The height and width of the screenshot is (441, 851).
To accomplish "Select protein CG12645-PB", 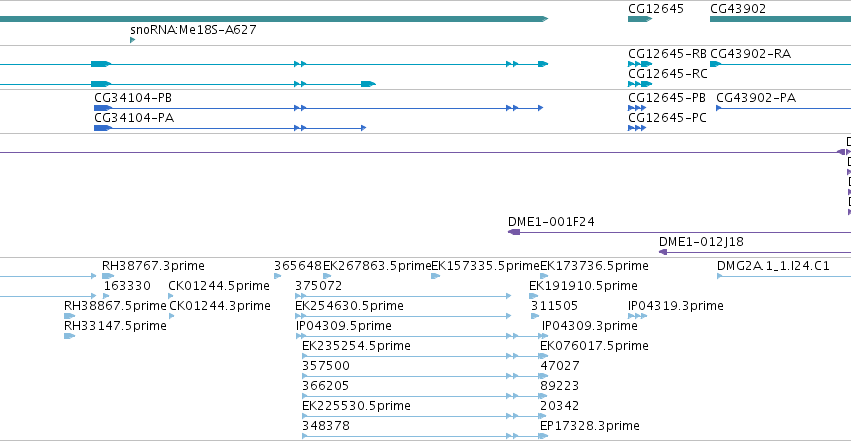I will (x=666, y=98).
